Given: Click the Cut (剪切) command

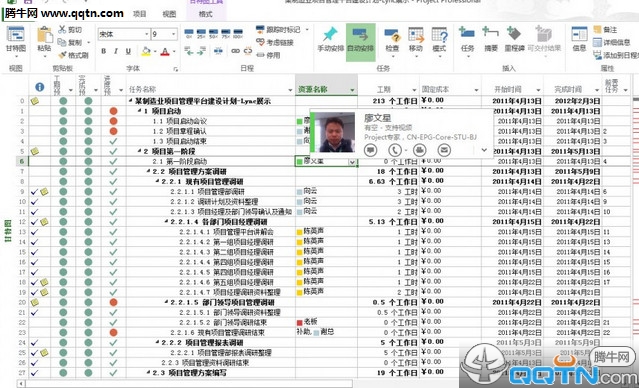Looking at the screenshot, I should point(70,29).
